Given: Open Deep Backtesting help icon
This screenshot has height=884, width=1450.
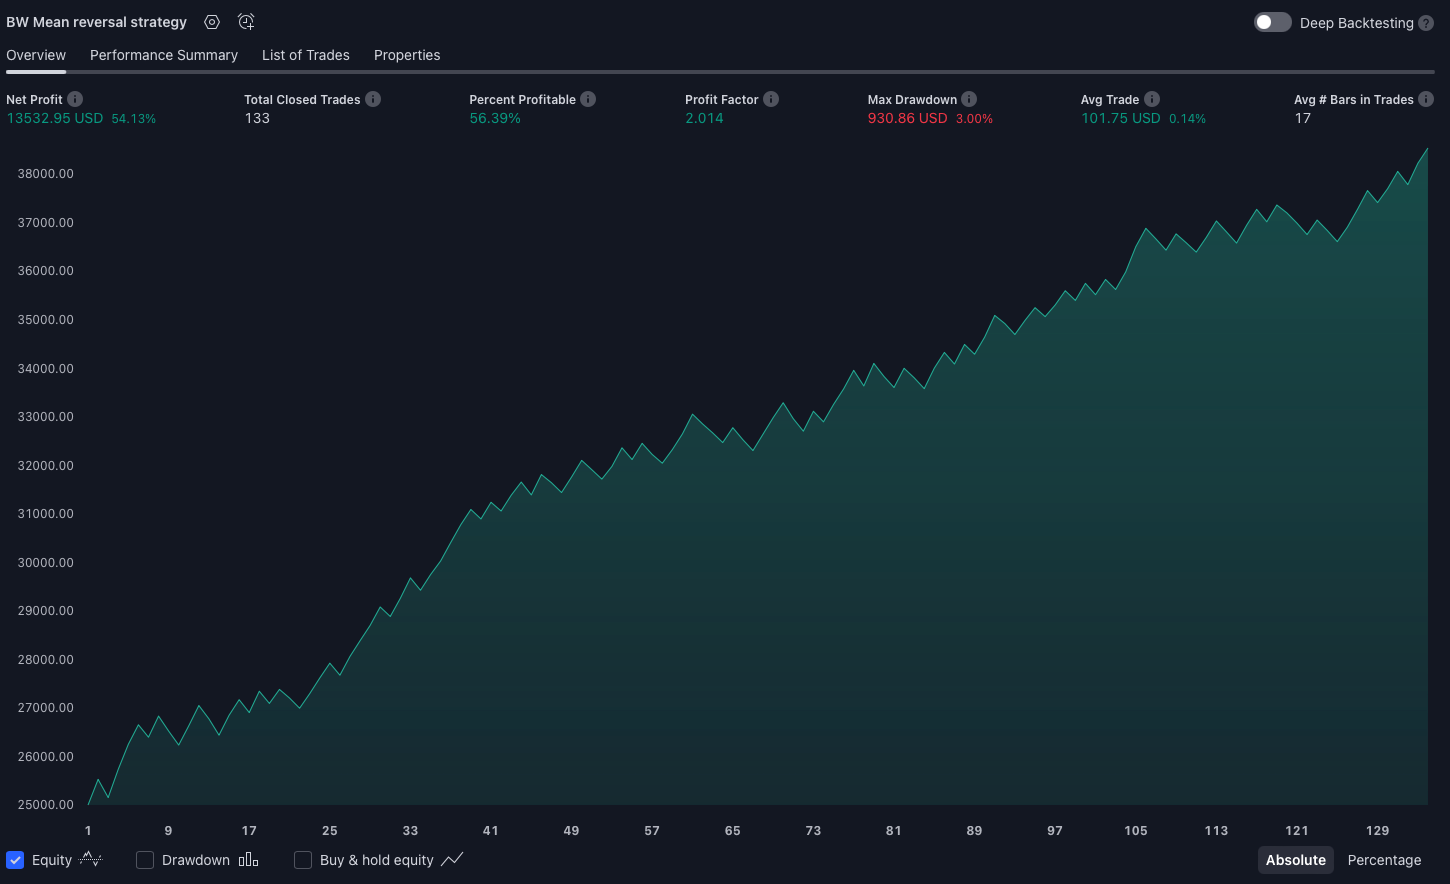Looking at the screenshot, I should tap(1426, 23).
